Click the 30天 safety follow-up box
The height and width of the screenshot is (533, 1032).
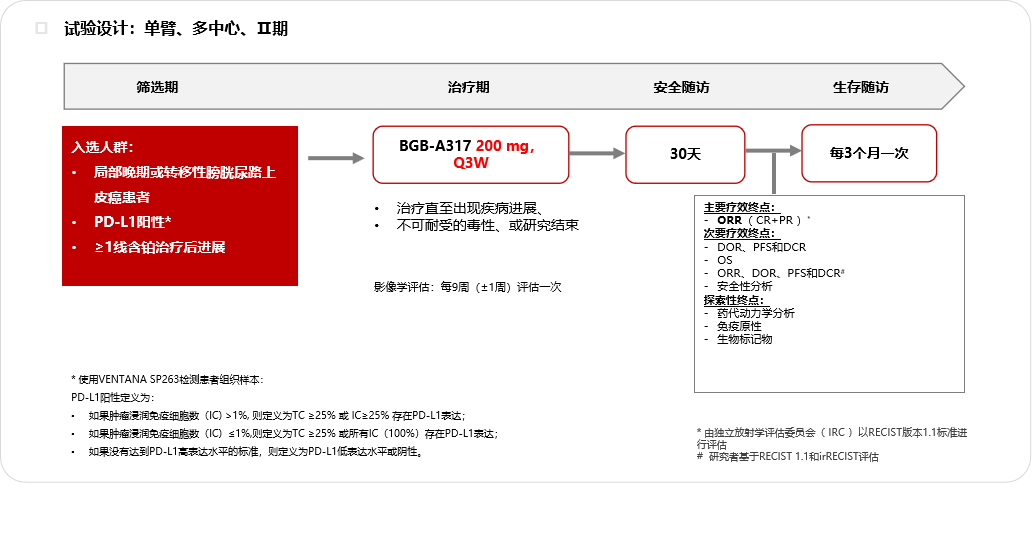pos(685,155)
